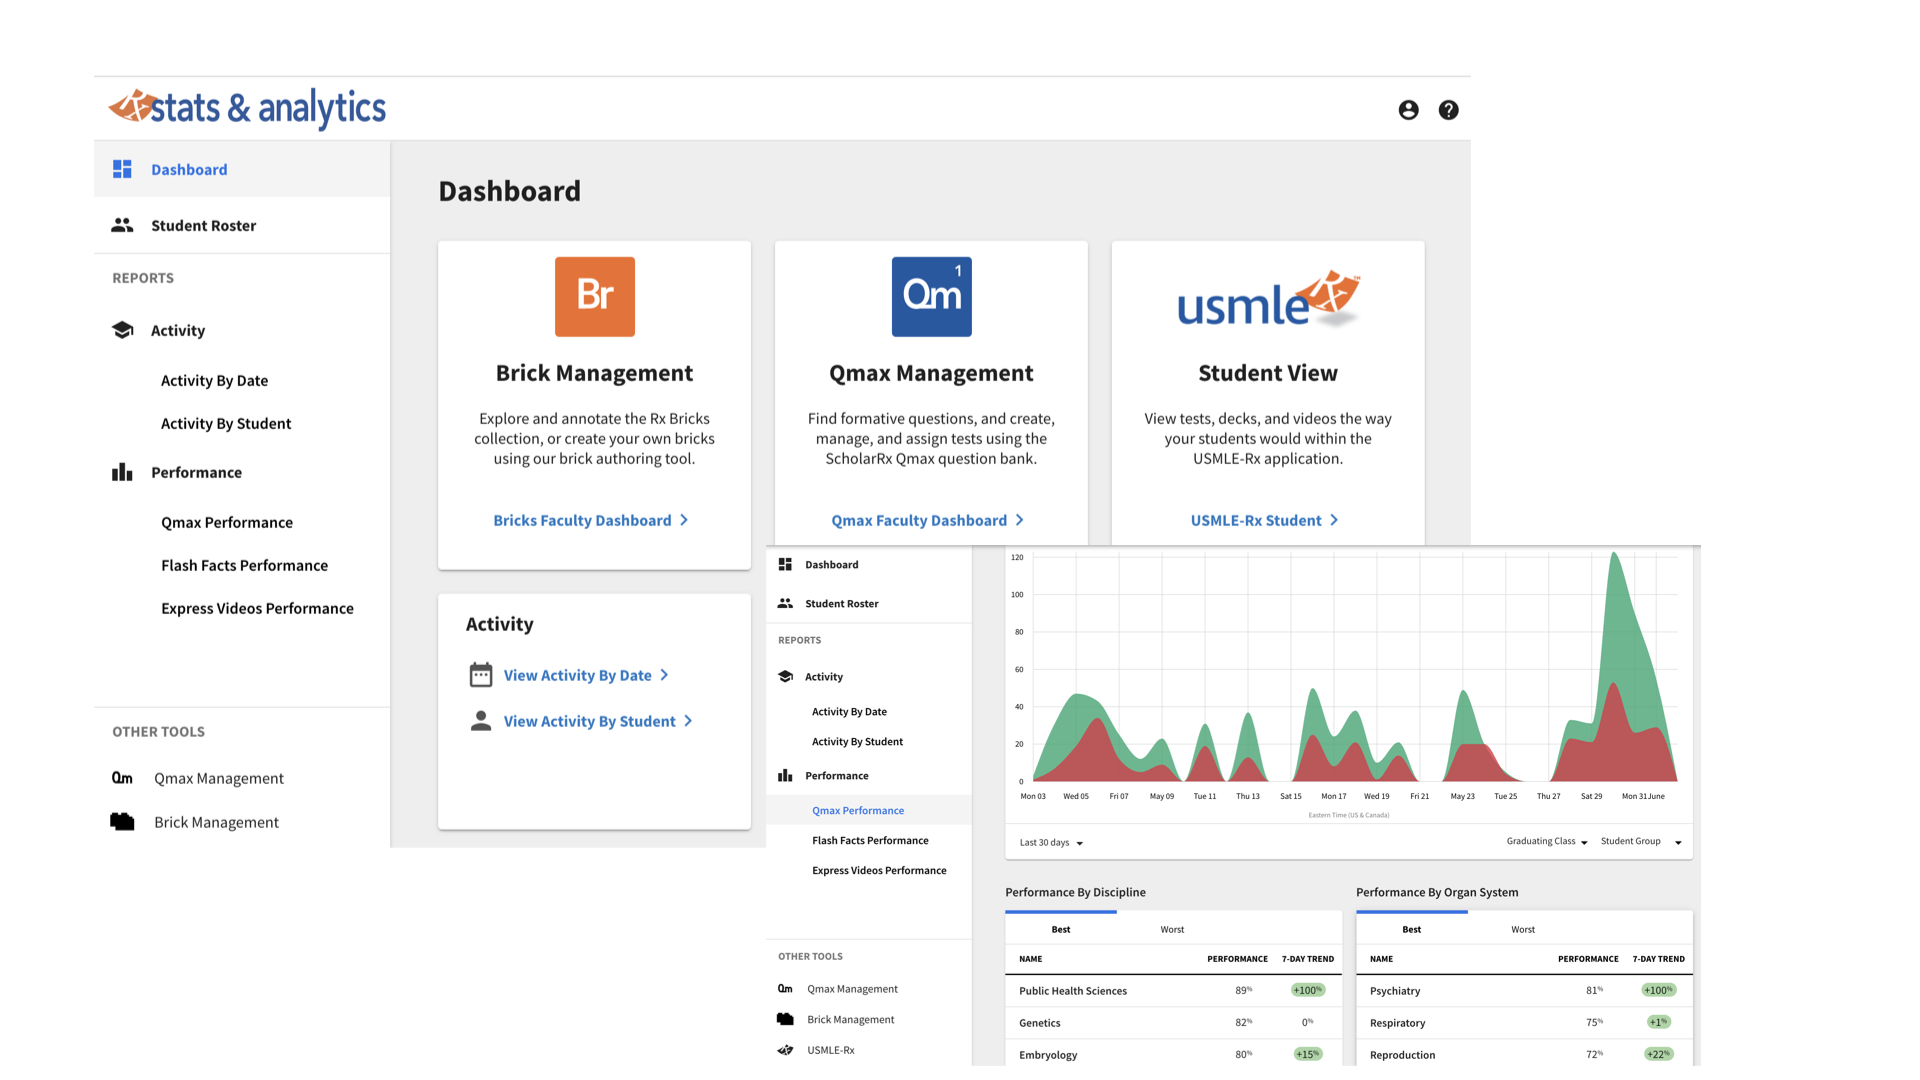Click the Activity graduation cap icon in main sidebar
Screen dimensions: 1920x1080
(122, 330)
